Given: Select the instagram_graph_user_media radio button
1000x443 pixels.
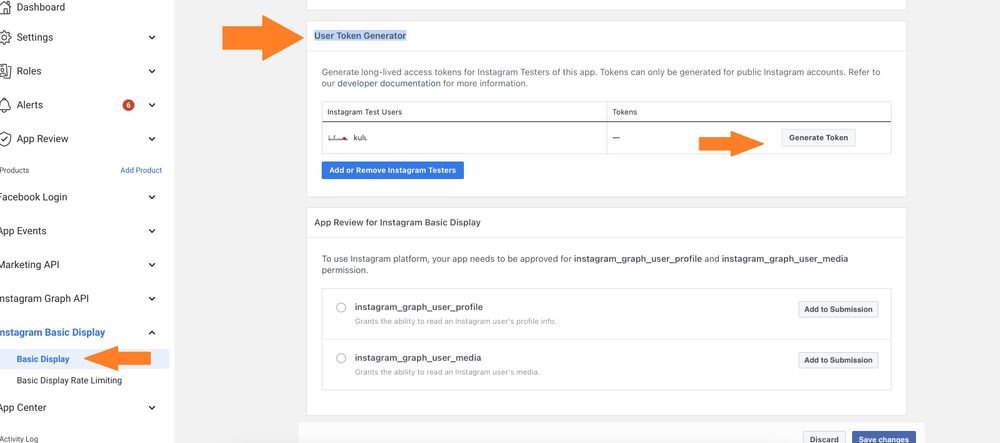Looking at the screenshot, I should point(341,358).
